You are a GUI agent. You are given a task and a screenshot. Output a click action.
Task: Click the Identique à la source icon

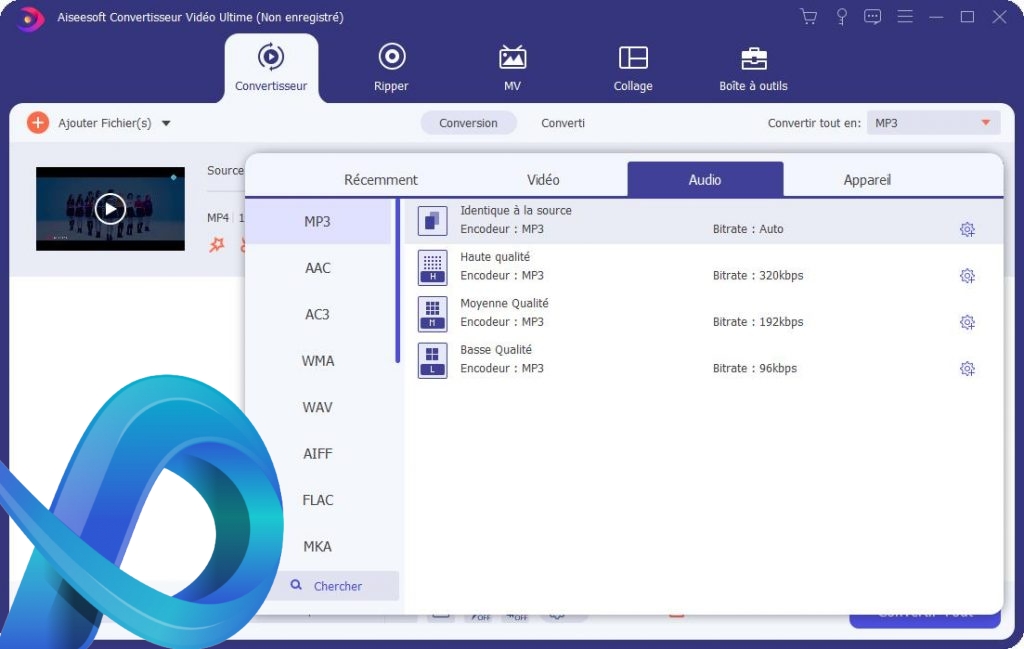[x=432, y=221]
